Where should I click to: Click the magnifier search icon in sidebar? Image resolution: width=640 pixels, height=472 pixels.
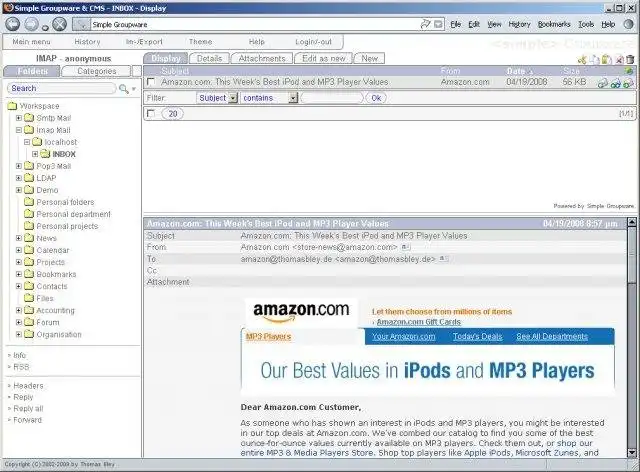point(123,88)
